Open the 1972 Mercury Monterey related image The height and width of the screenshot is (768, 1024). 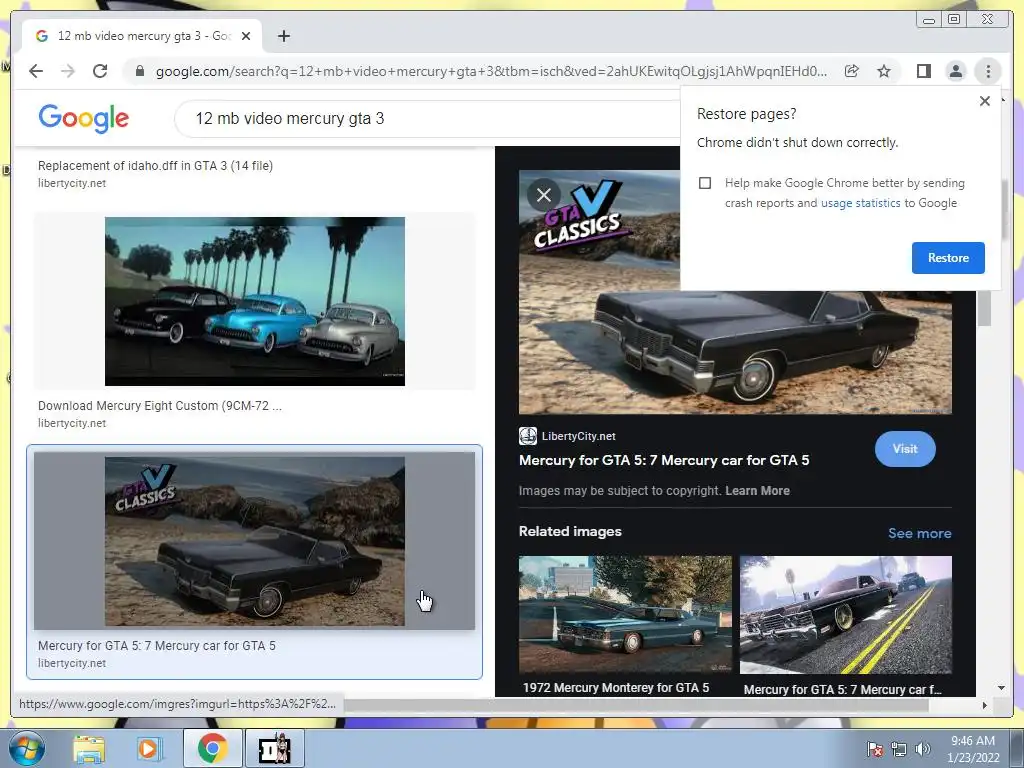[x=625, y=615]
